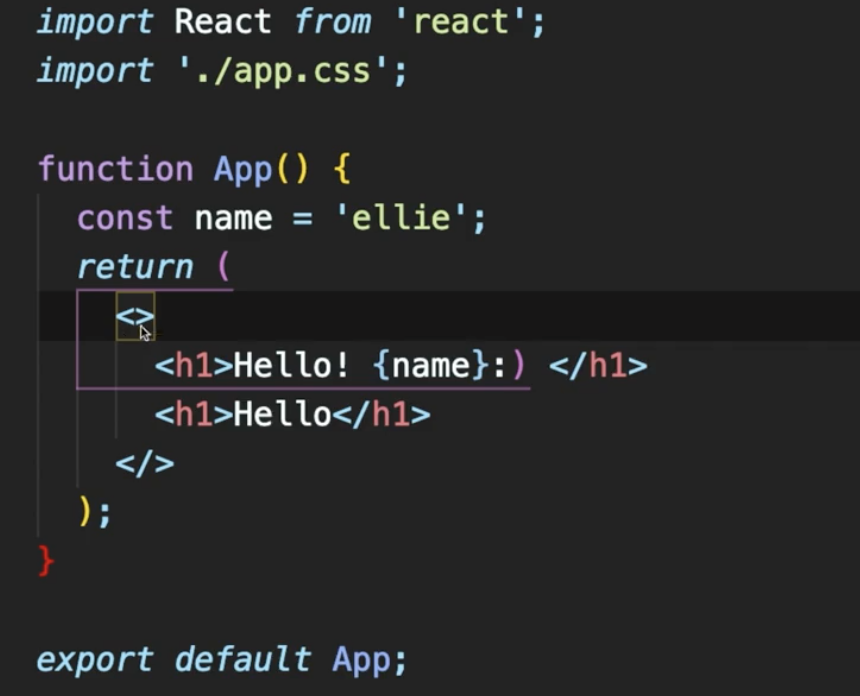This screenshot has height=696, width=860.
Task: Click the return keyword
Action: (135, 267)
